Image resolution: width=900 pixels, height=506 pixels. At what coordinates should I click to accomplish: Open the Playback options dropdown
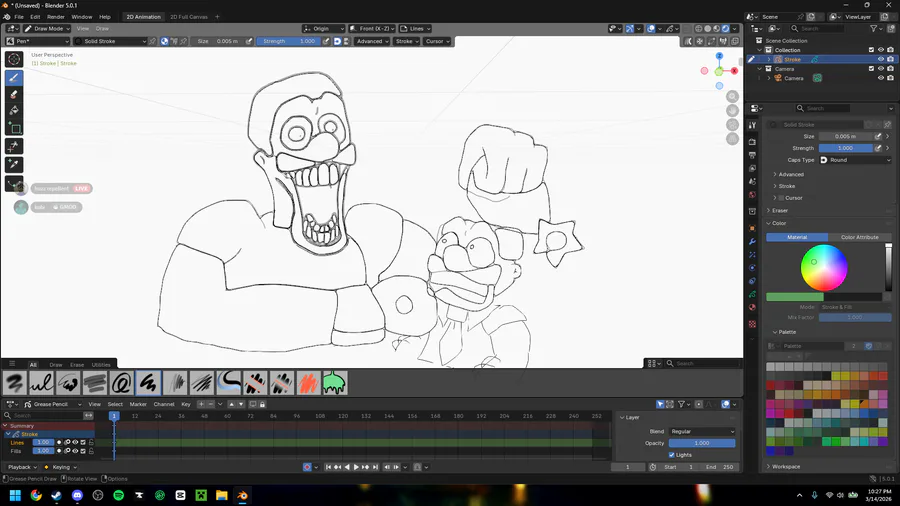click(x=22, y=467)
